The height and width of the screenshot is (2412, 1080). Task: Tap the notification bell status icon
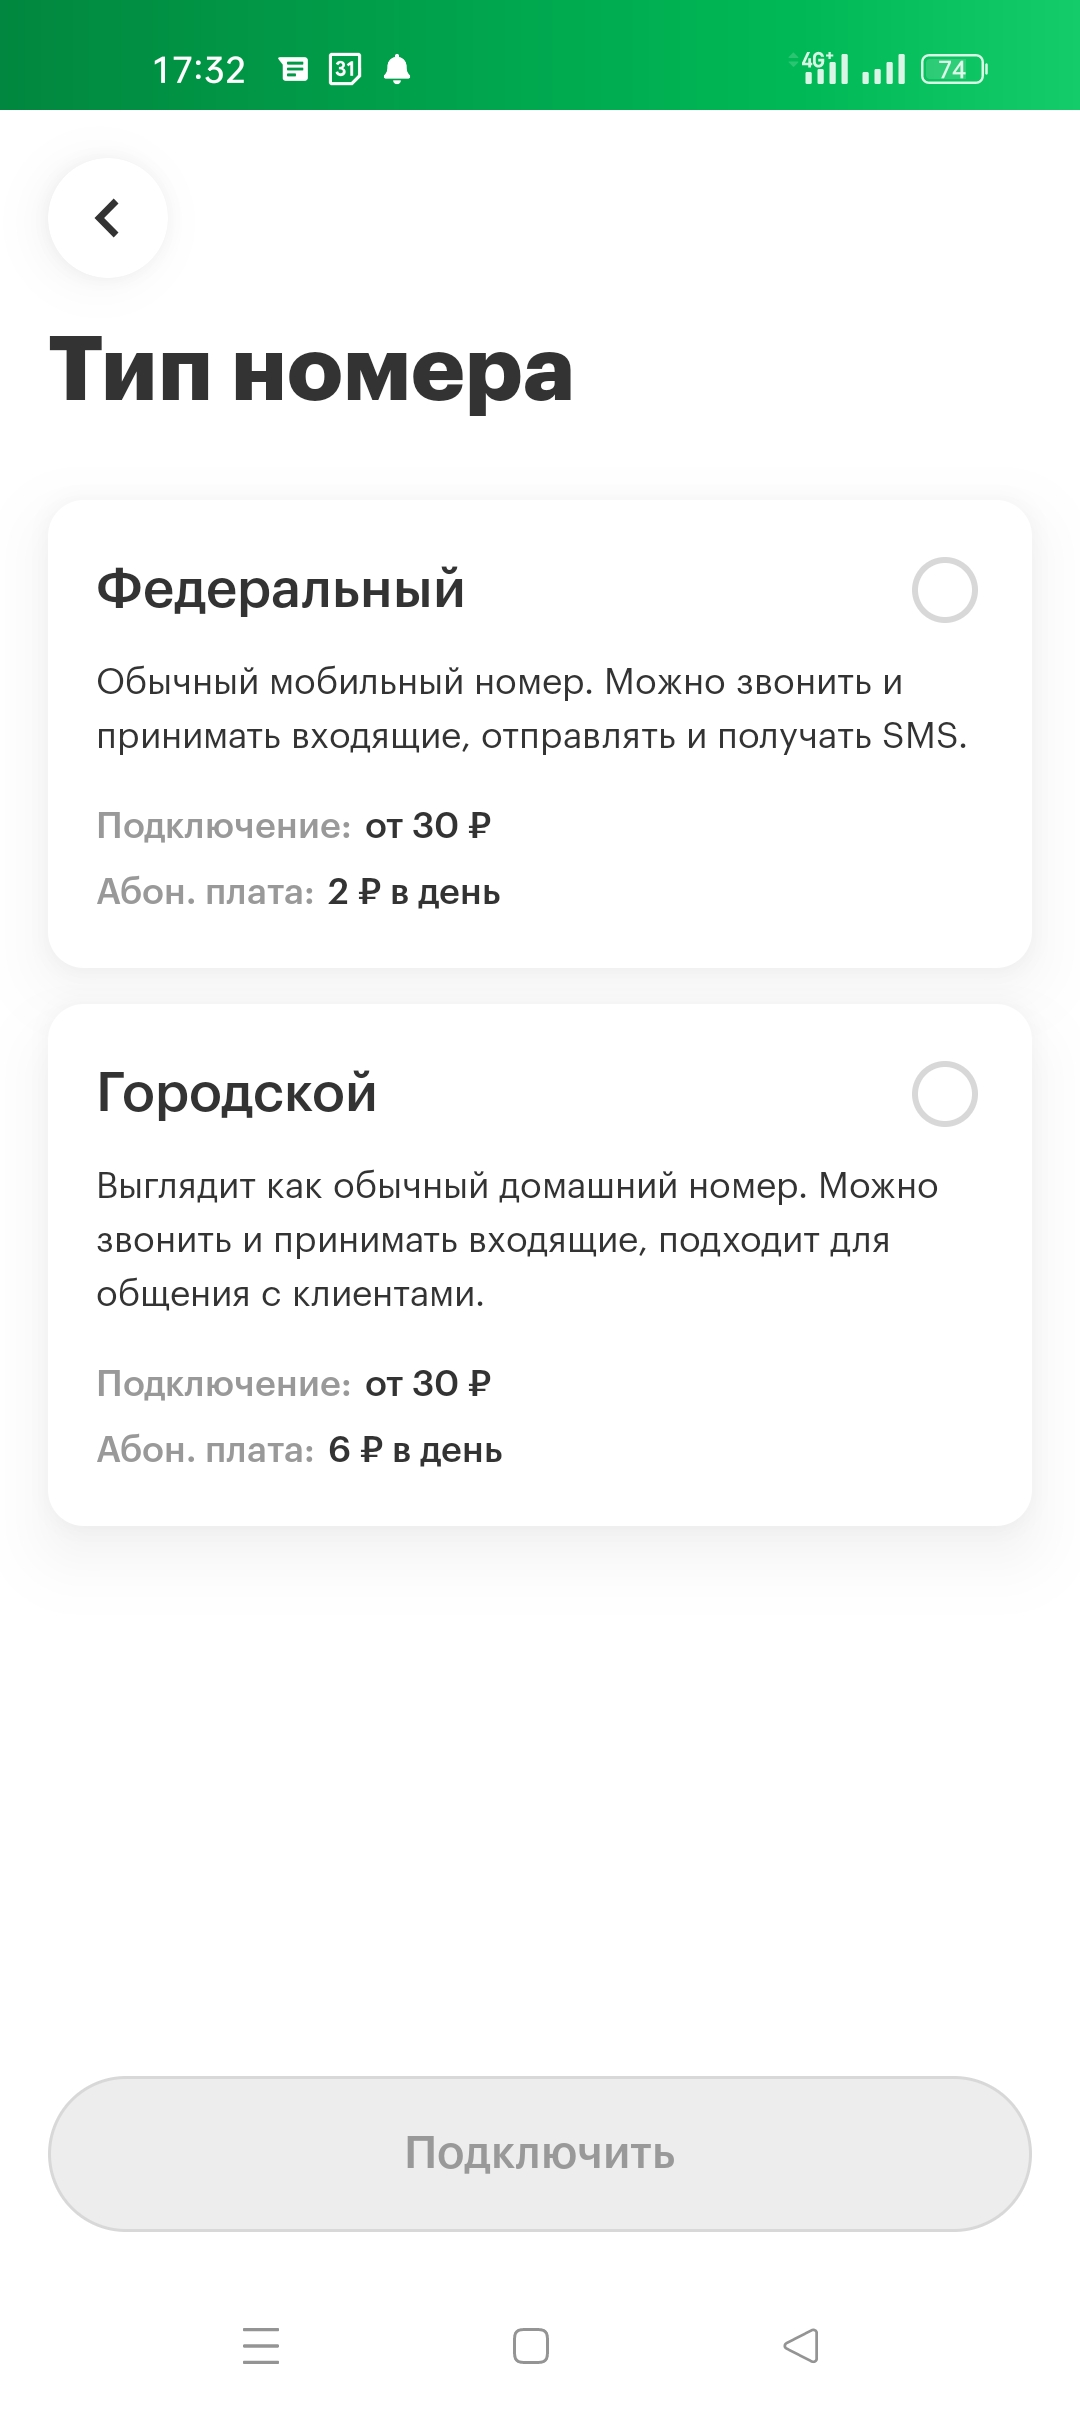coord(397,69)
